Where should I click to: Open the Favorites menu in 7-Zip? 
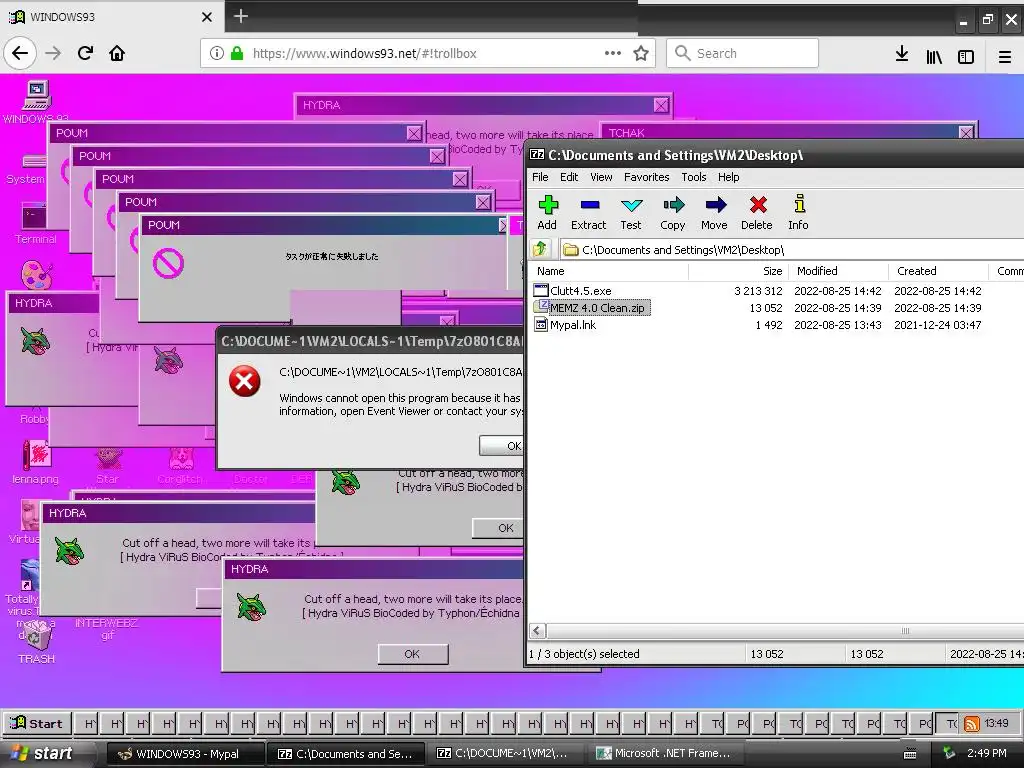click(x=647, y=177)
